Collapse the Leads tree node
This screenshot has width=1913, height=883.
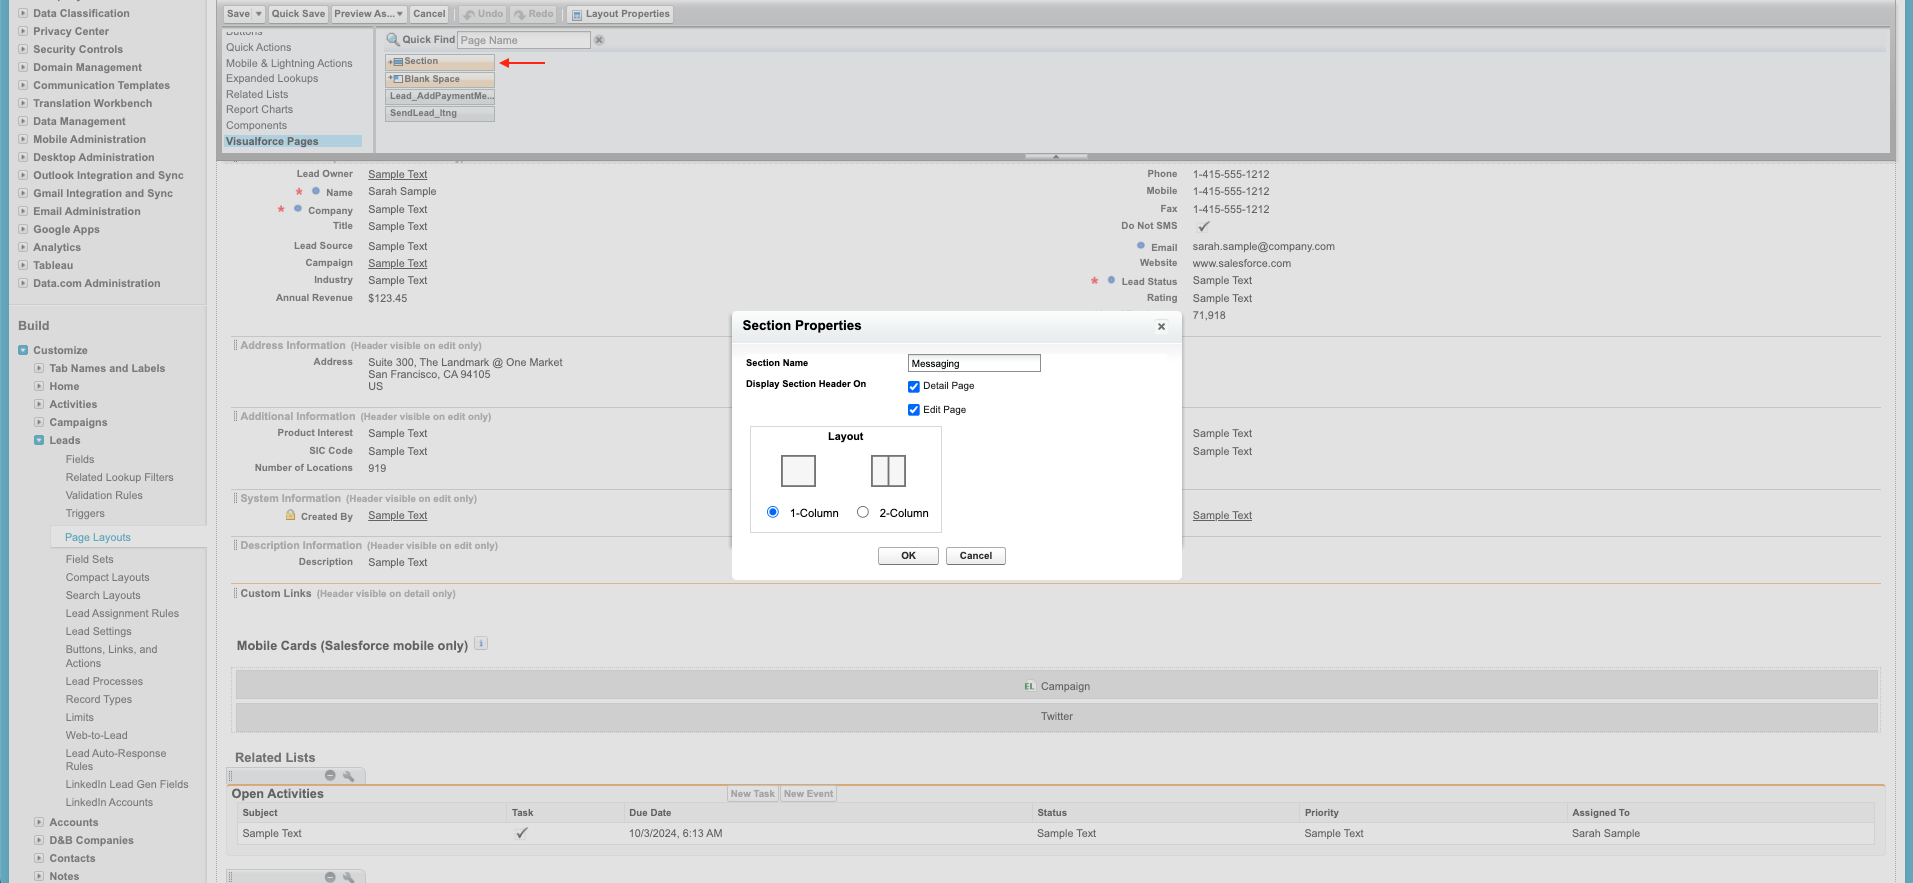pos(39,440)
